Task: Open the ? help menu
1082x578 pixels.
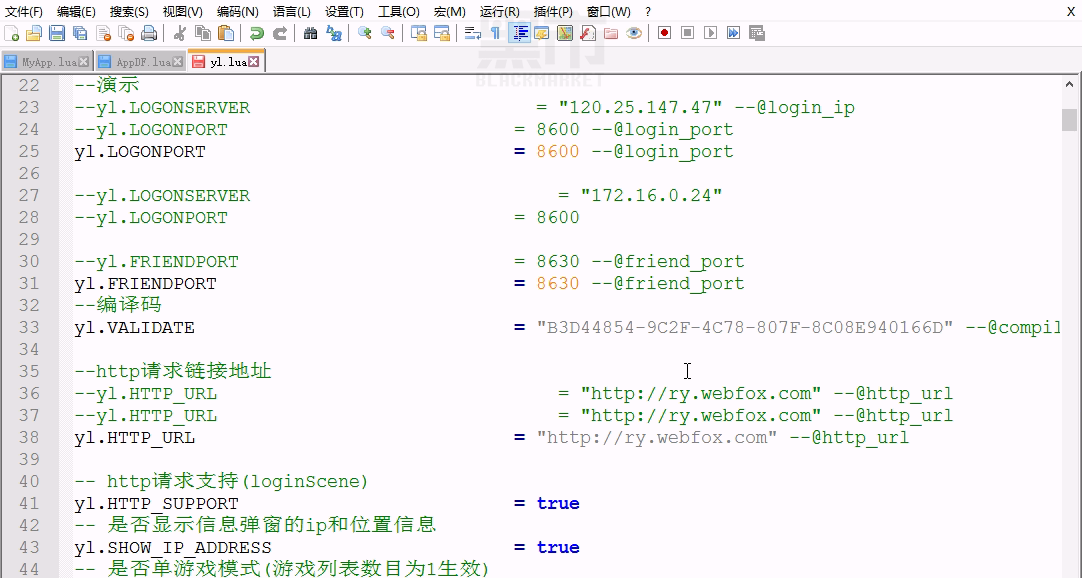Action: (x=648, y=12)
